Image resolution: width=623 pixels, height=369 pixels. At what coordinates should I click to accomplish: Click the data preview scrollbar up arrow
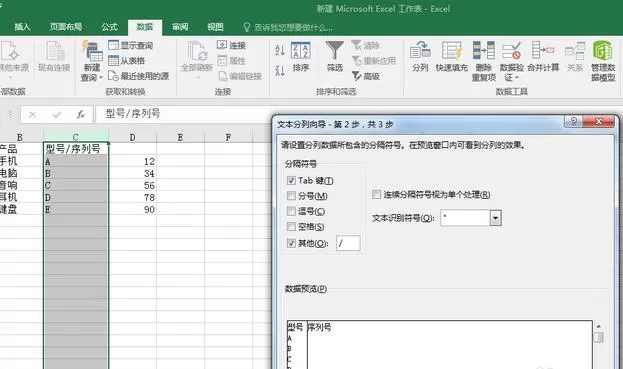599,326
